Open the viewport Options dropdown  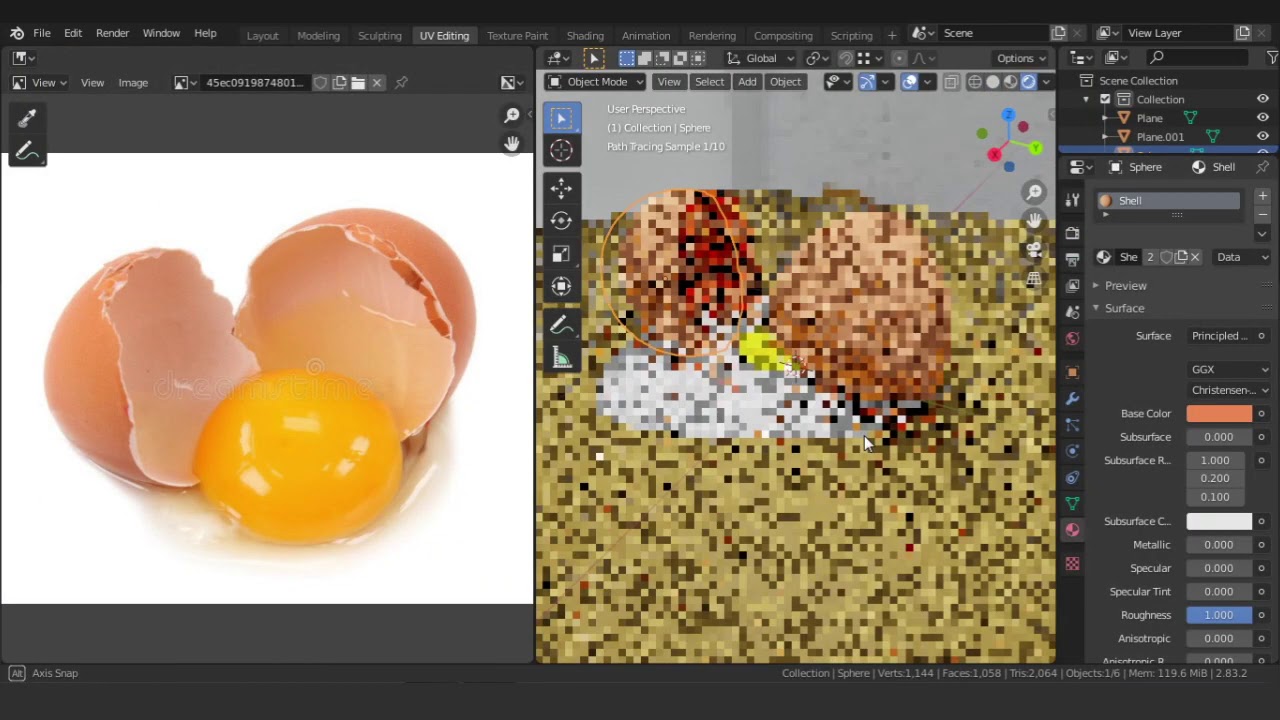[1020, 58]
